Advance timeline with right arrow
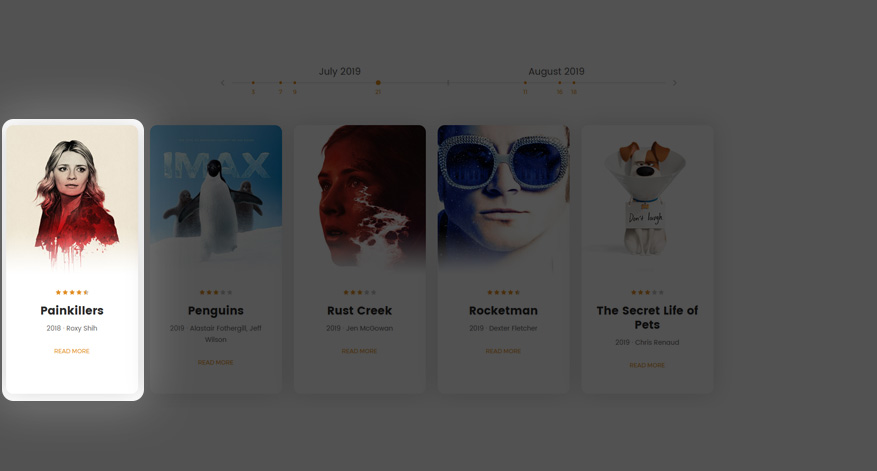 coord(675,83)
